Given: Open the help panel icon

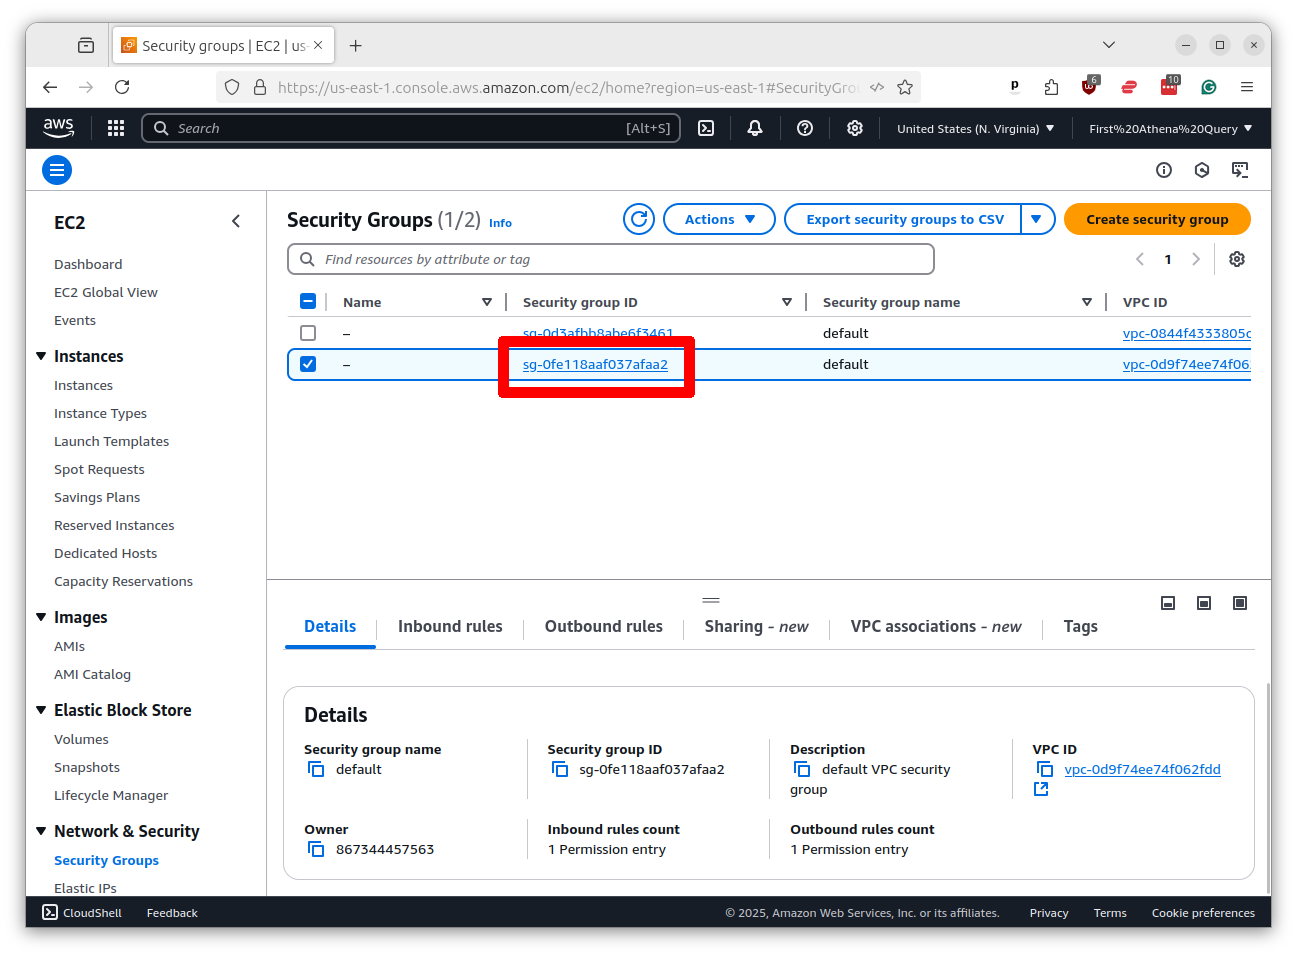Looking at the screenshot, I should pos(805,128).
